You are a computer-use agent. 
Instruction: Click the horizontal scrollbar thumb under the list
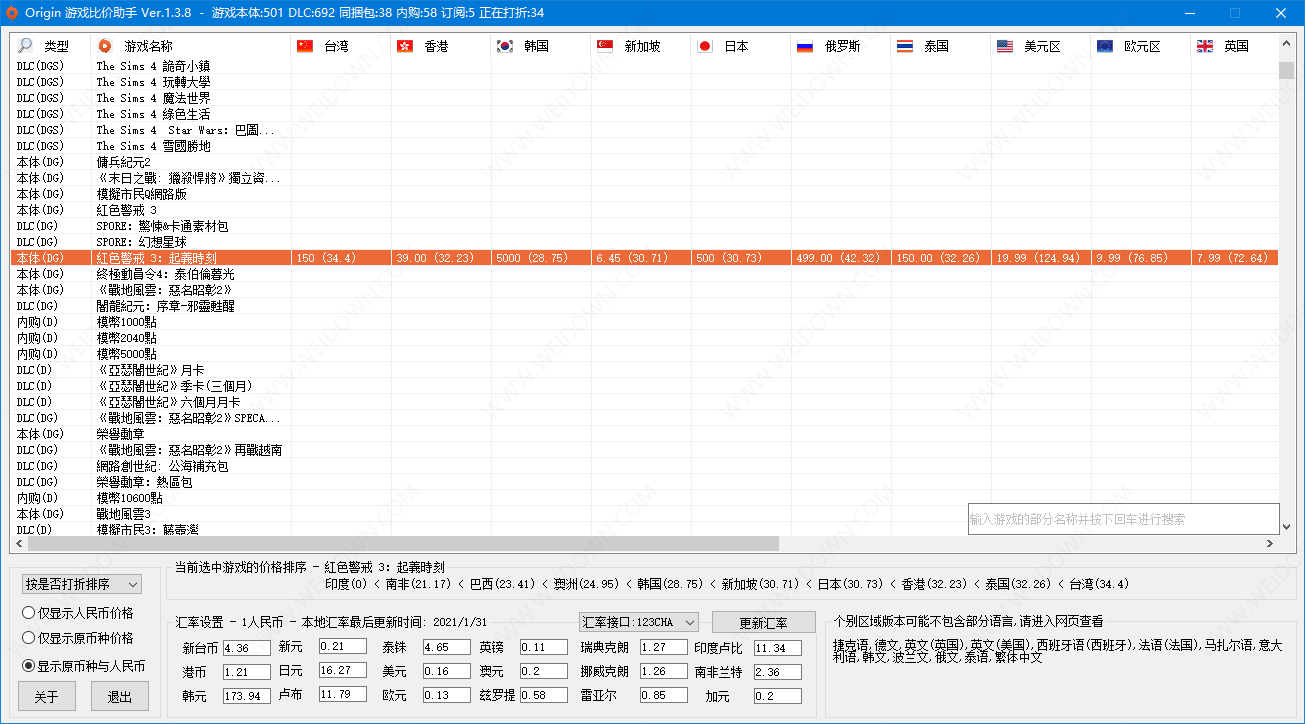click(403, 544)
